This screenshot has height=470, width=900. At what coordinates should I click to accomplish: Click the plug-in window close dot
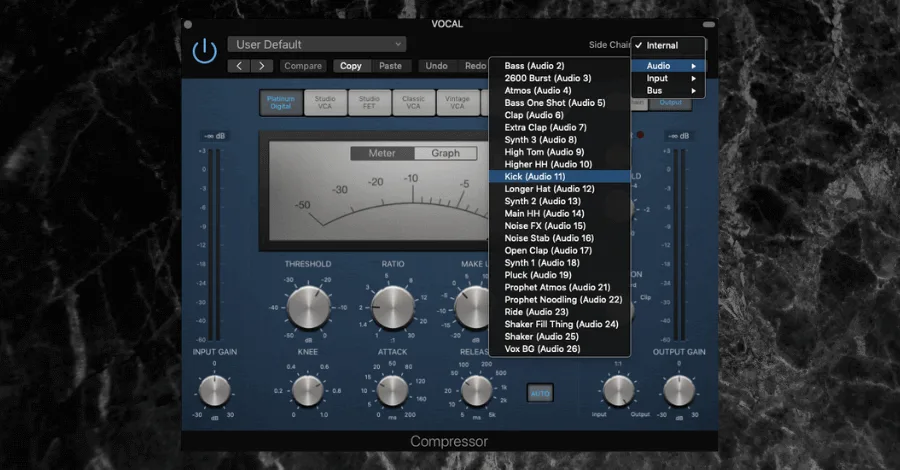click(188, 25)
